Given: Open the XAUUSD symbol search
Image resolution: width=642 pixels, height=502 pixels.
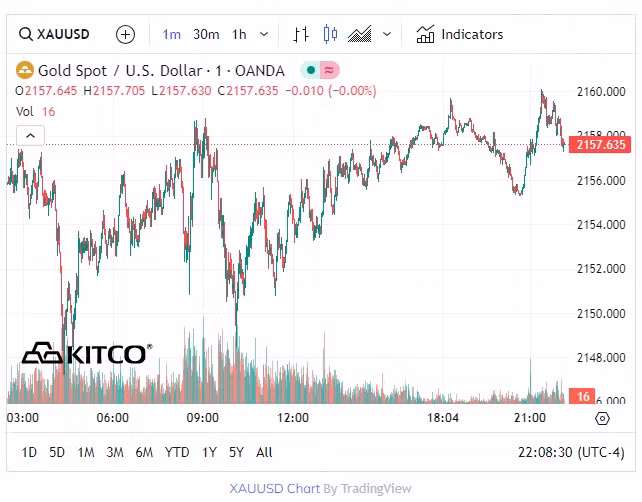Looking at the screenshot, I should (55, 34).
